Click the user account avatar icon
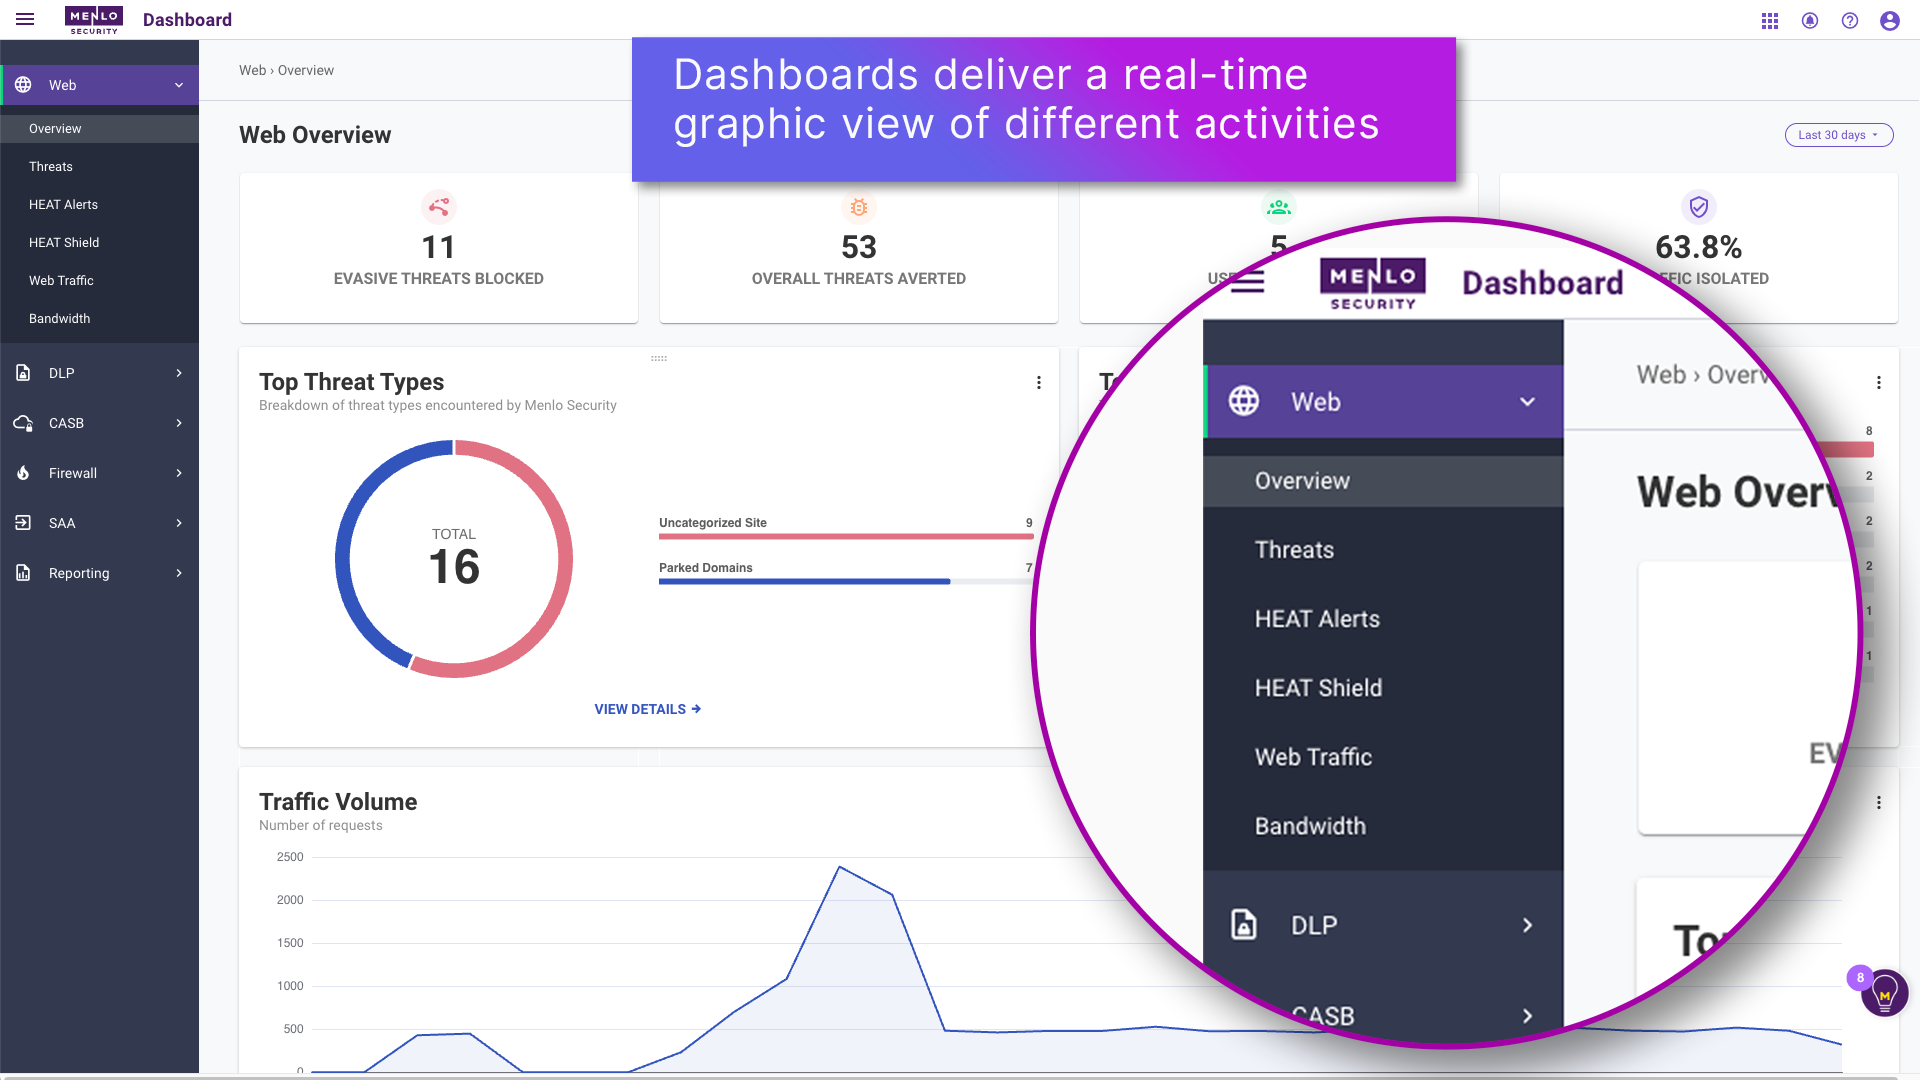Viewport: 1920px width, 1080px height. point(1890,20)
